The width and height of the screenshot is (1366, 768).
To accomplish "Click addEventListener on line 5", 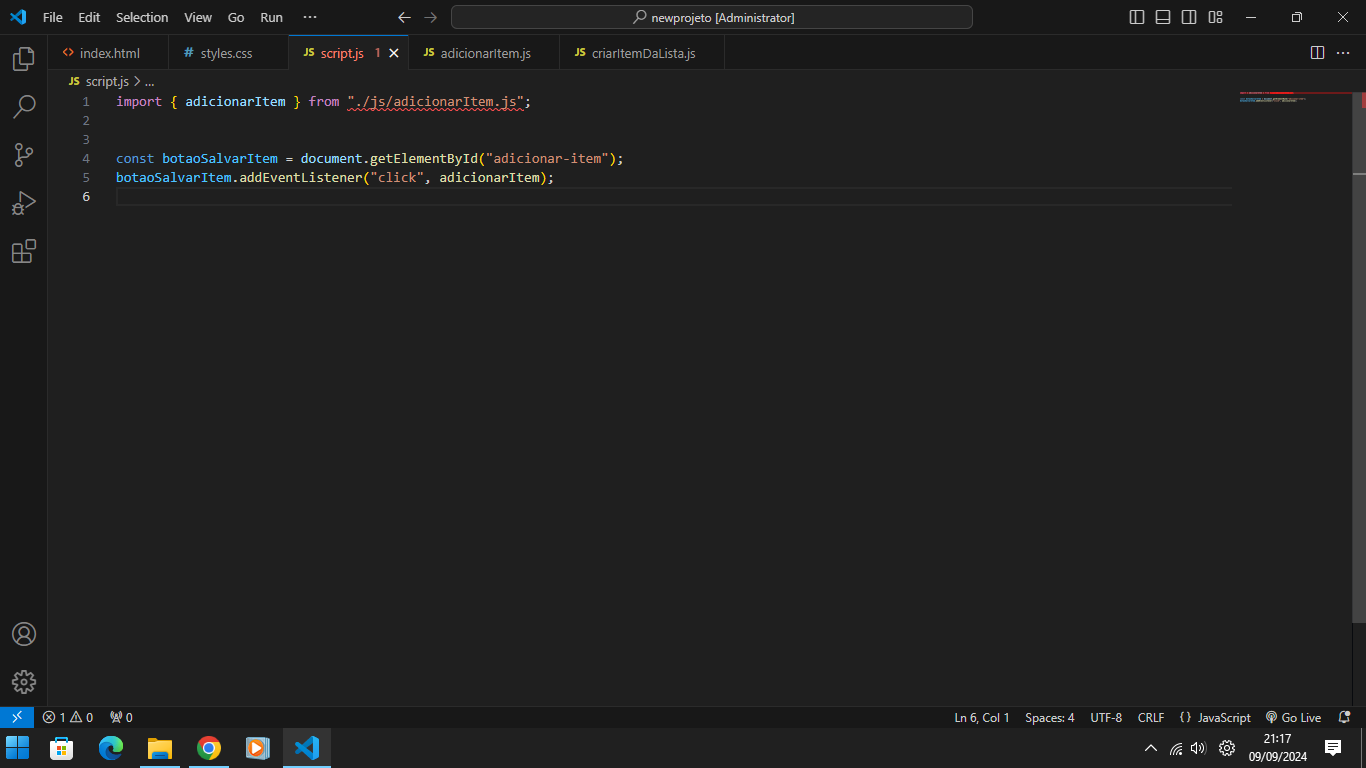I will [x=301, y=178].
